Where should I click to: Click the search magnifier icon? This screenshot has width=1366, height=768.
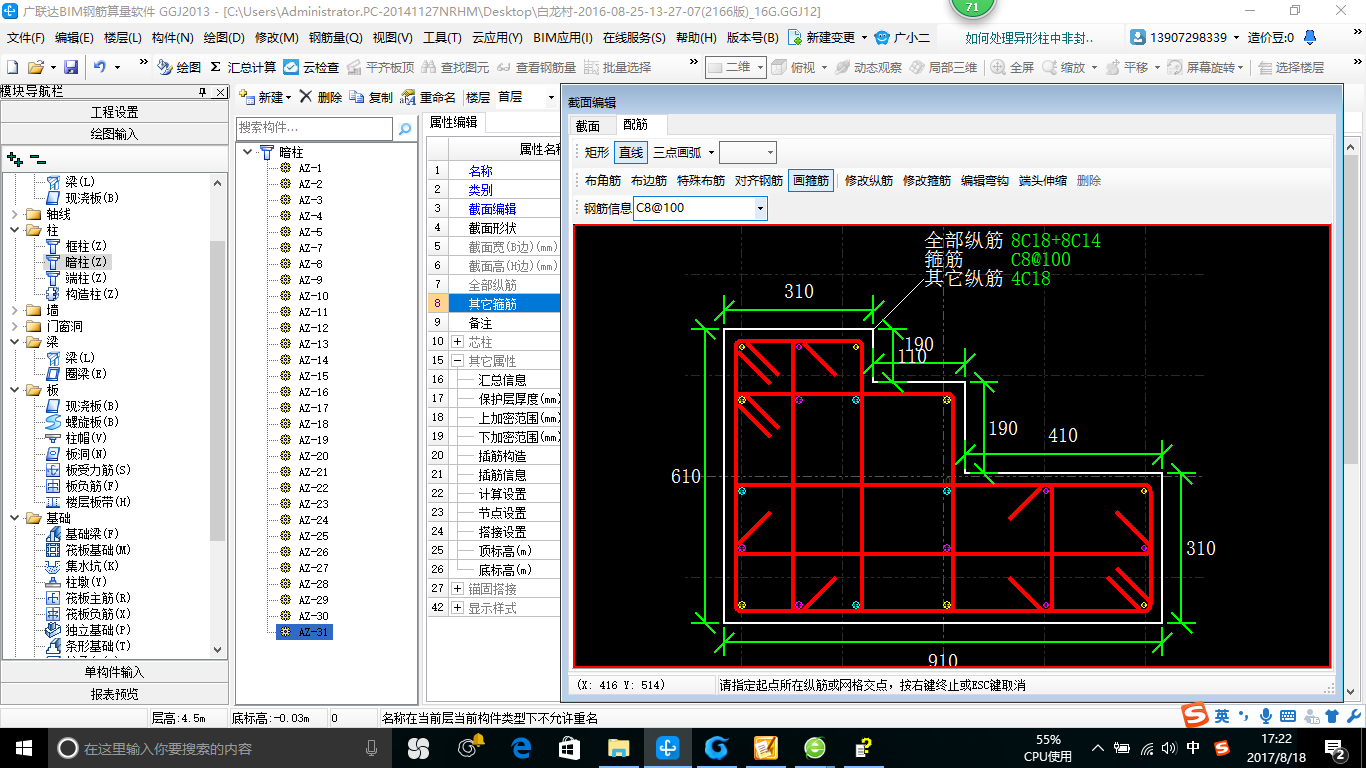tap(405, 129)
